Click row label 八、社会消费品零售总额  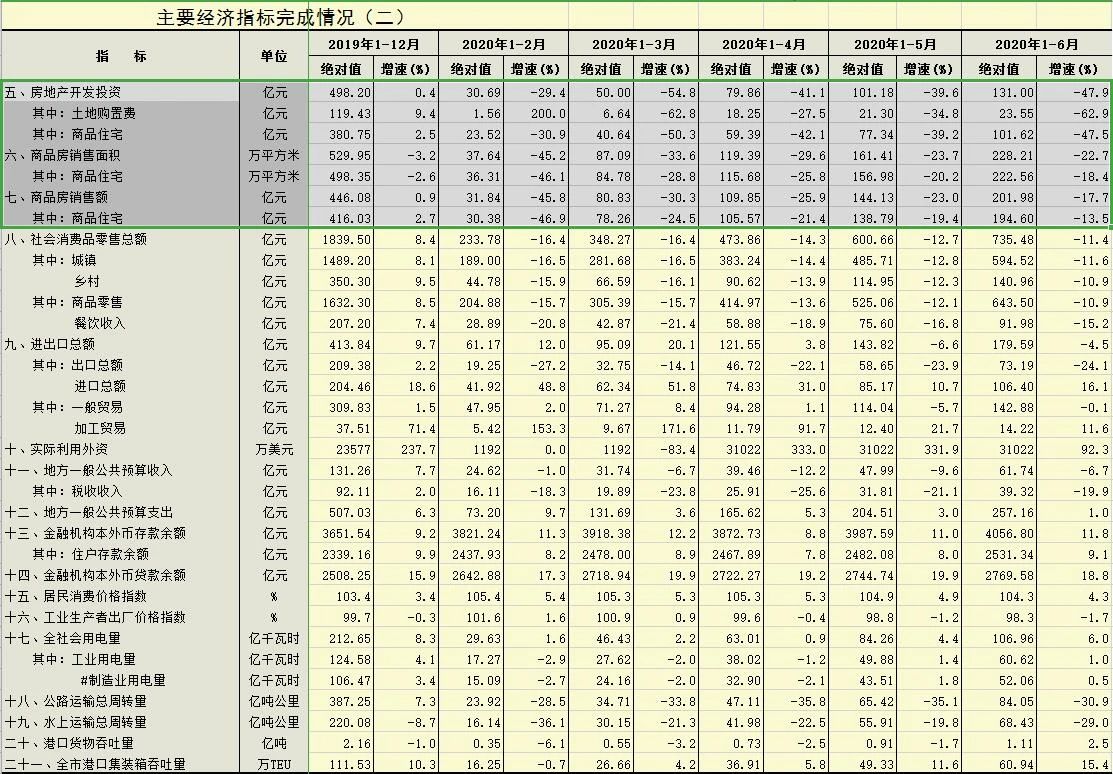coord(76,239)
